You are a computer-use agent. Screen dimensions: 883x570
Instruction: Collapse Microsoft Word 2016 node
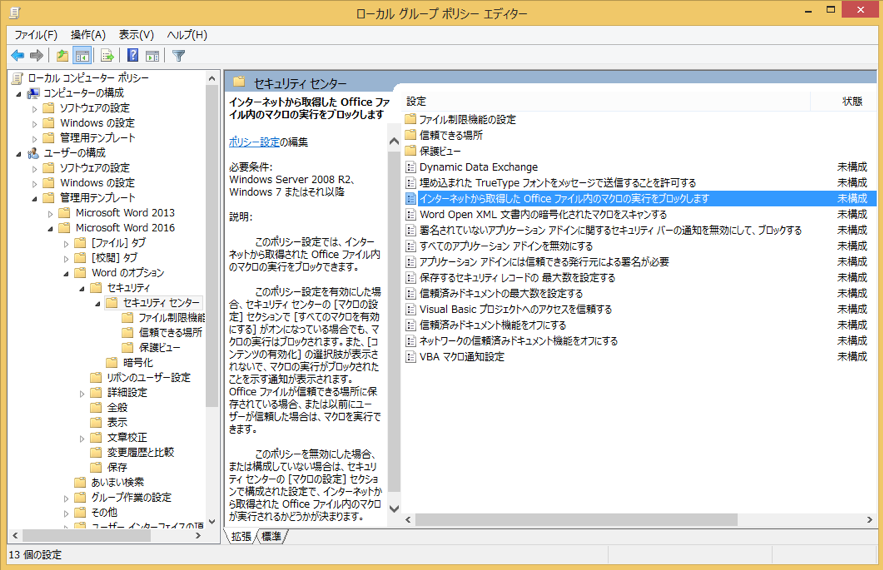[x=50, y=228]
